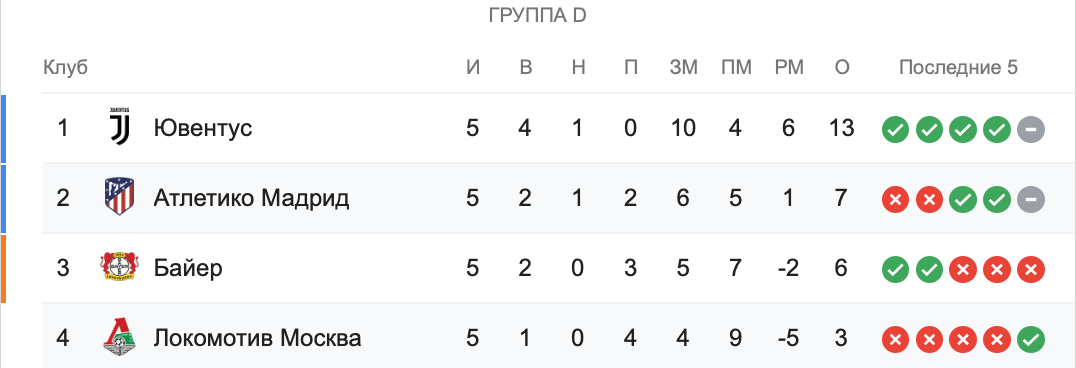Click Bayer's last red loss icon
The width and height of the screenshot is (1076, 368).
pos(1031,270)
